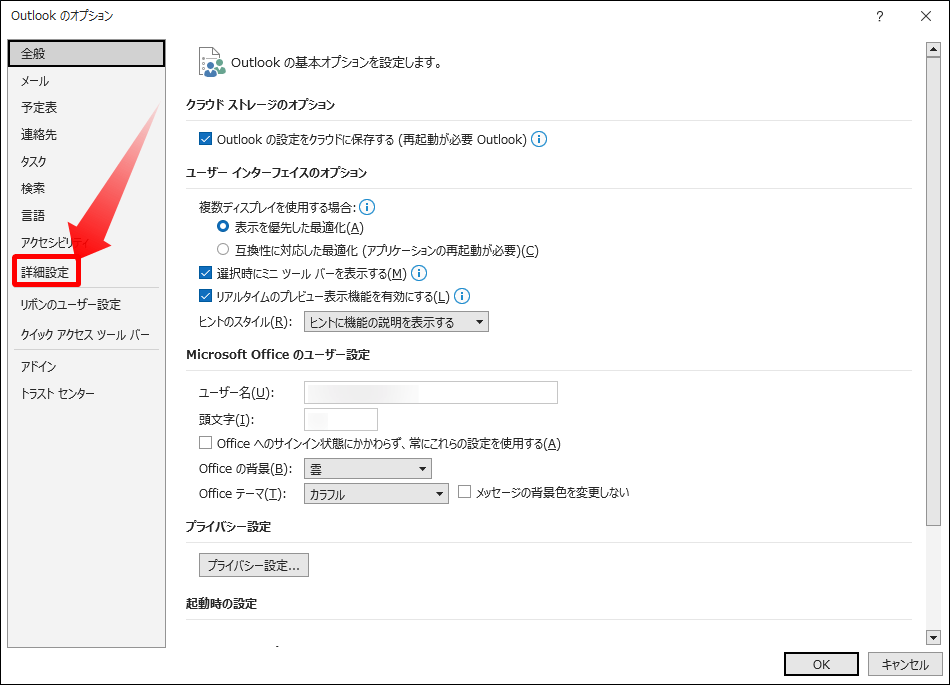950x685 pixels.
Task: Click info icon beside ミニ ツール バー option
Action: pyautogui.click(x=419, y=273)
